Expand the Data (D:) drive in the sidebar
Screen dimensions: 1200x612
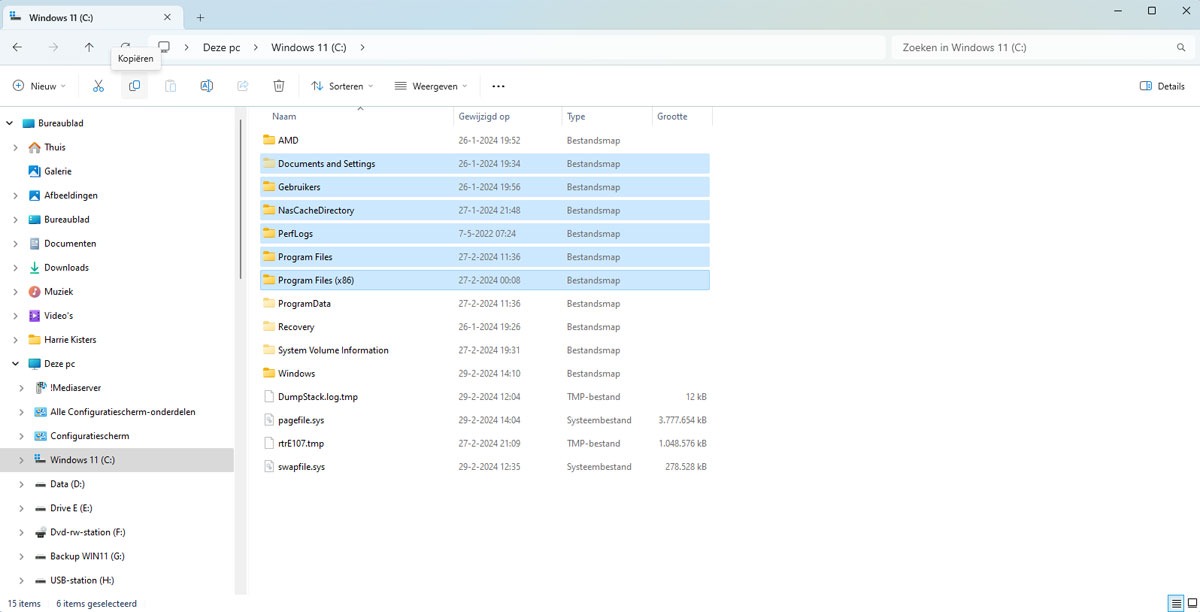(x=22, y=483)
